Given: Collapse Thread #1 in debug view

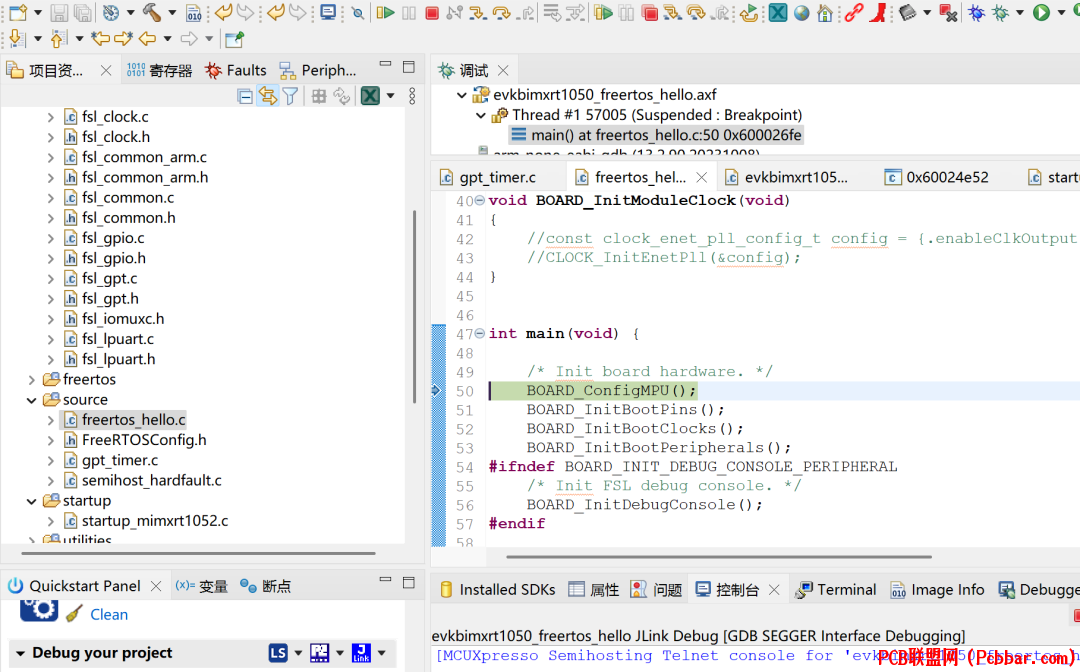Looking at the screenshot, I should (481, 115).
